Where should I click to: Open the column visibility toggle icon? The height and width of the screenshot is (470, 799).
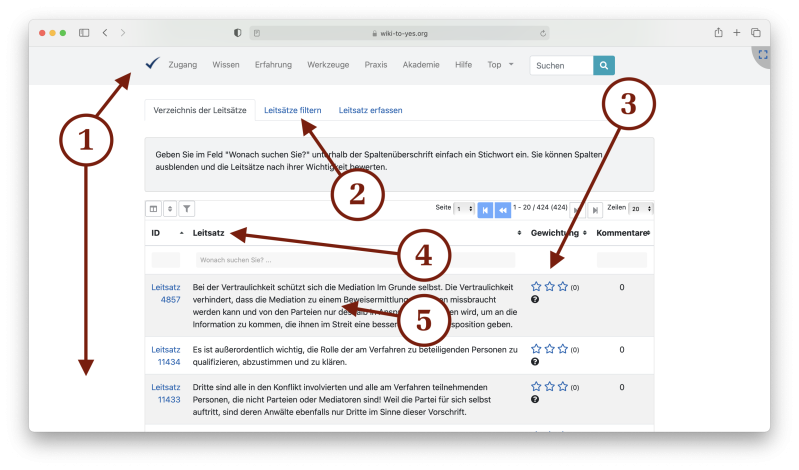click(154, 209)
